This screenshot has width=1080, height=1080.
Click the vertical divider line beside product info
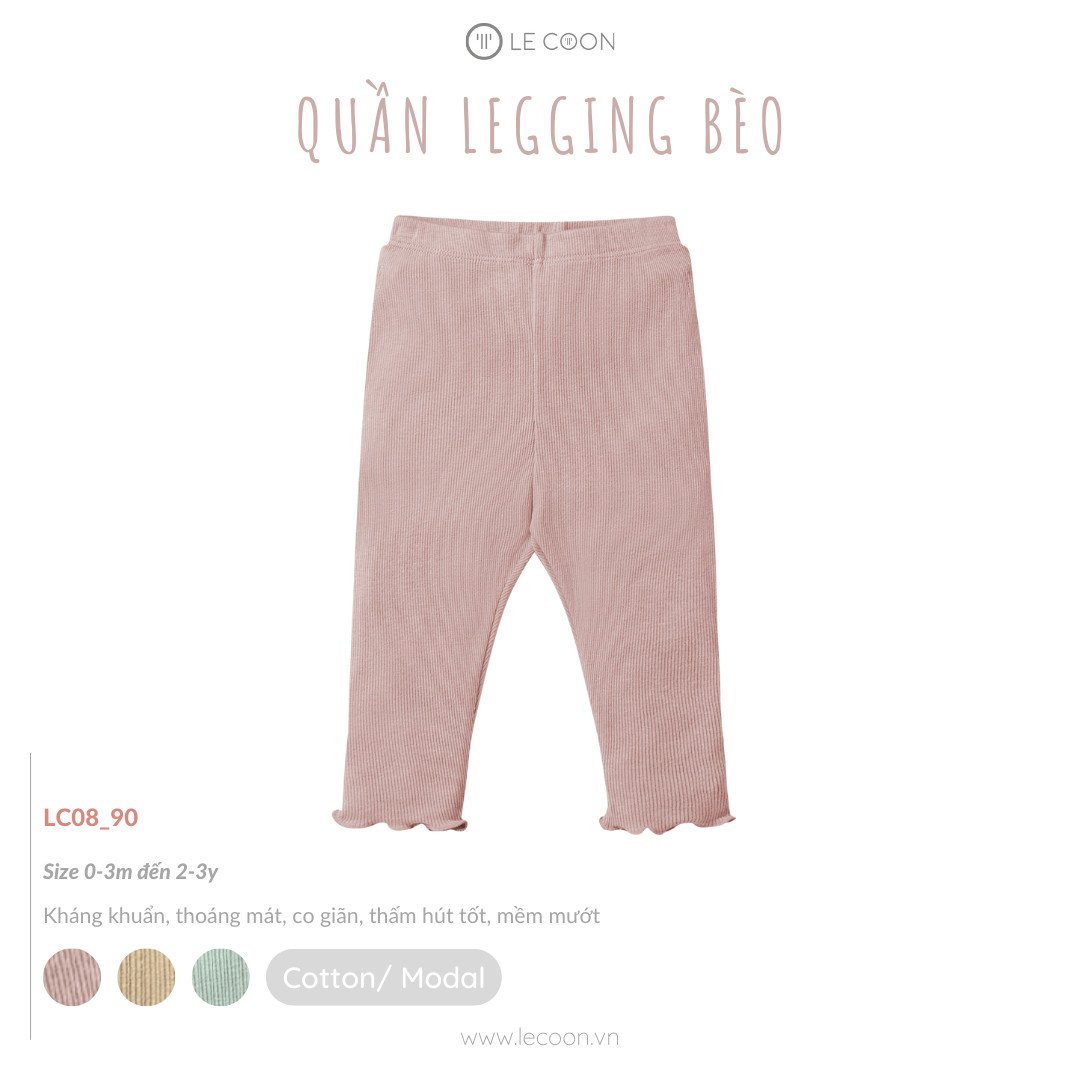31,896
